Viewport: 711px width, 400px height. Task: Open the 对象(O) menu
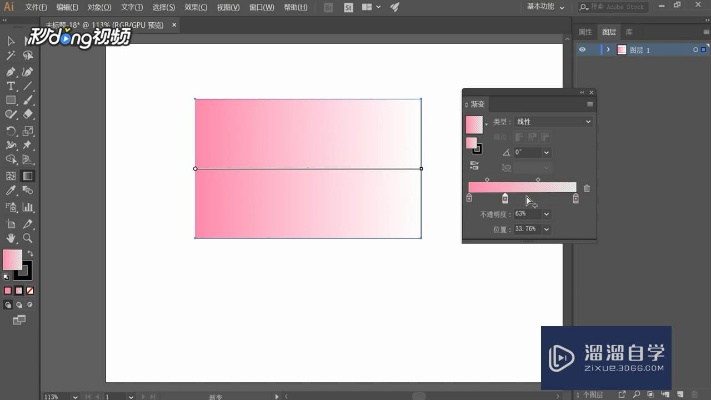pyautogui.click(x=99, y=7)
